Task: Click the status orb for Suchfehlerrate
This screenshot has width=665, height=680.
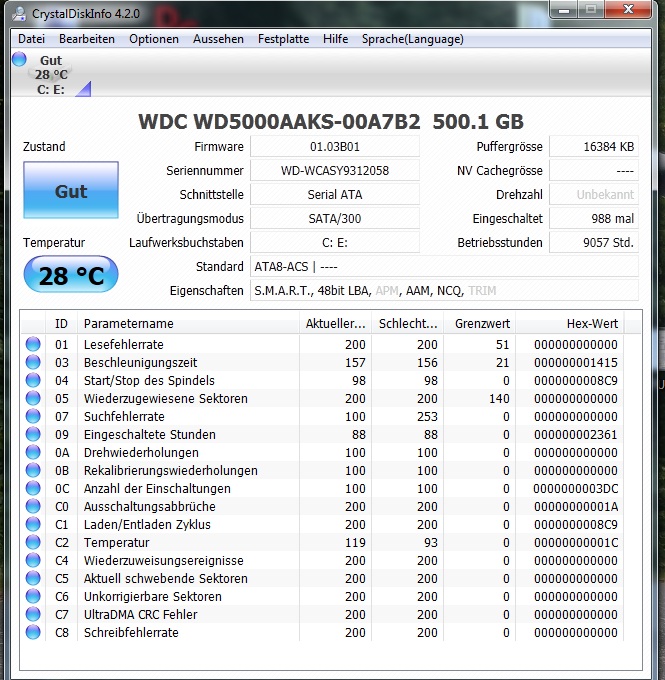Action: tap(33, 416)
